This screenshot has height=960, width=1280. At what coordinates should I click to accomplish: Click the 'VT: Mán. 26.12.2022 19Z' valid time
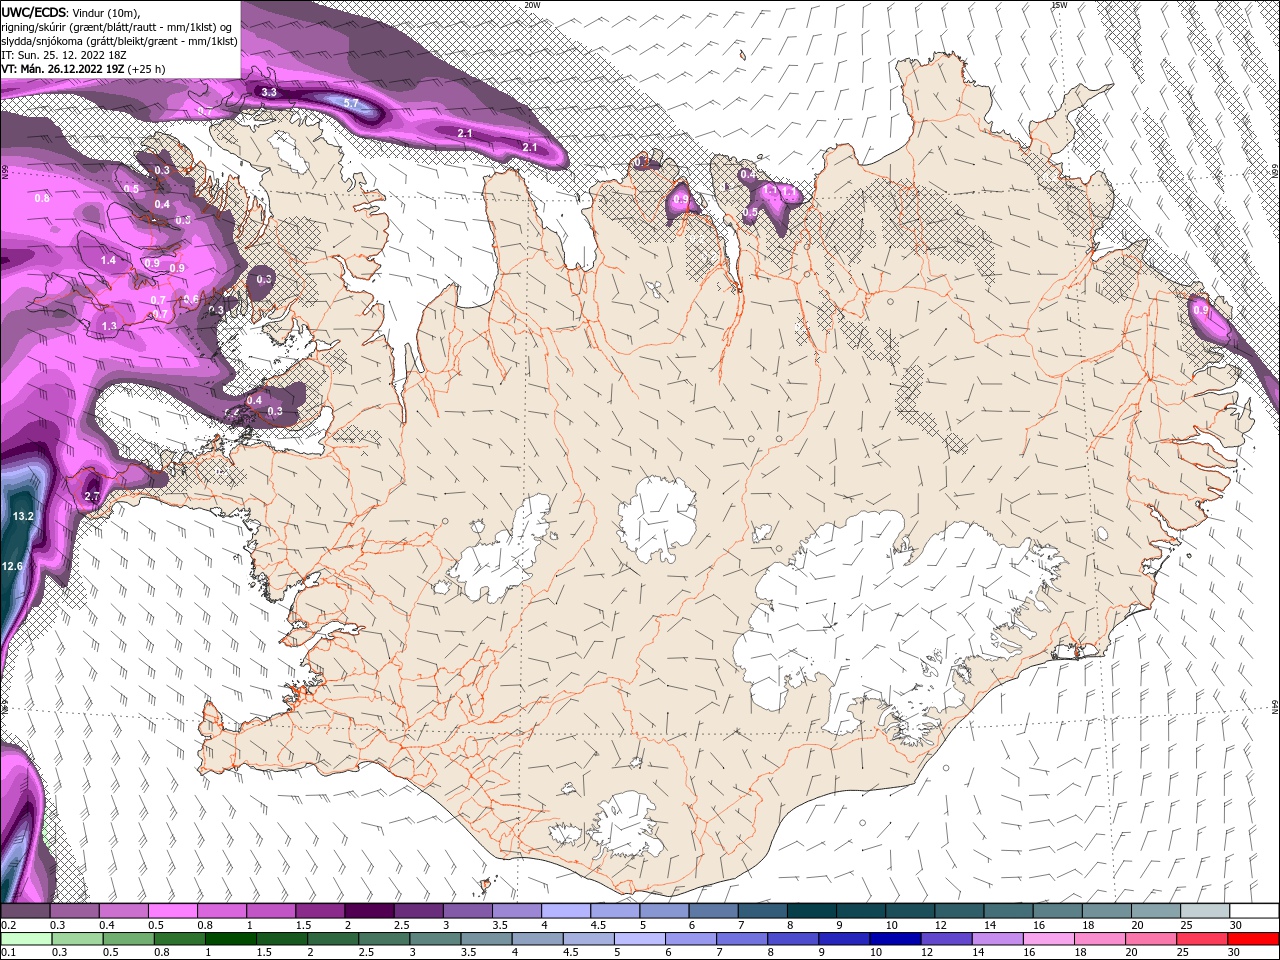[63, 69]
